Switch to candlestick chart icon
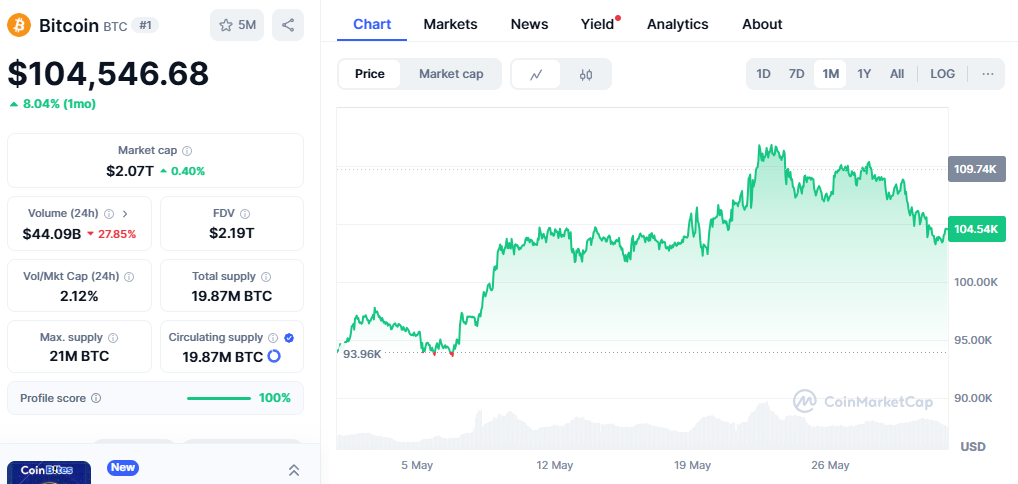 [x=586, y=74]
